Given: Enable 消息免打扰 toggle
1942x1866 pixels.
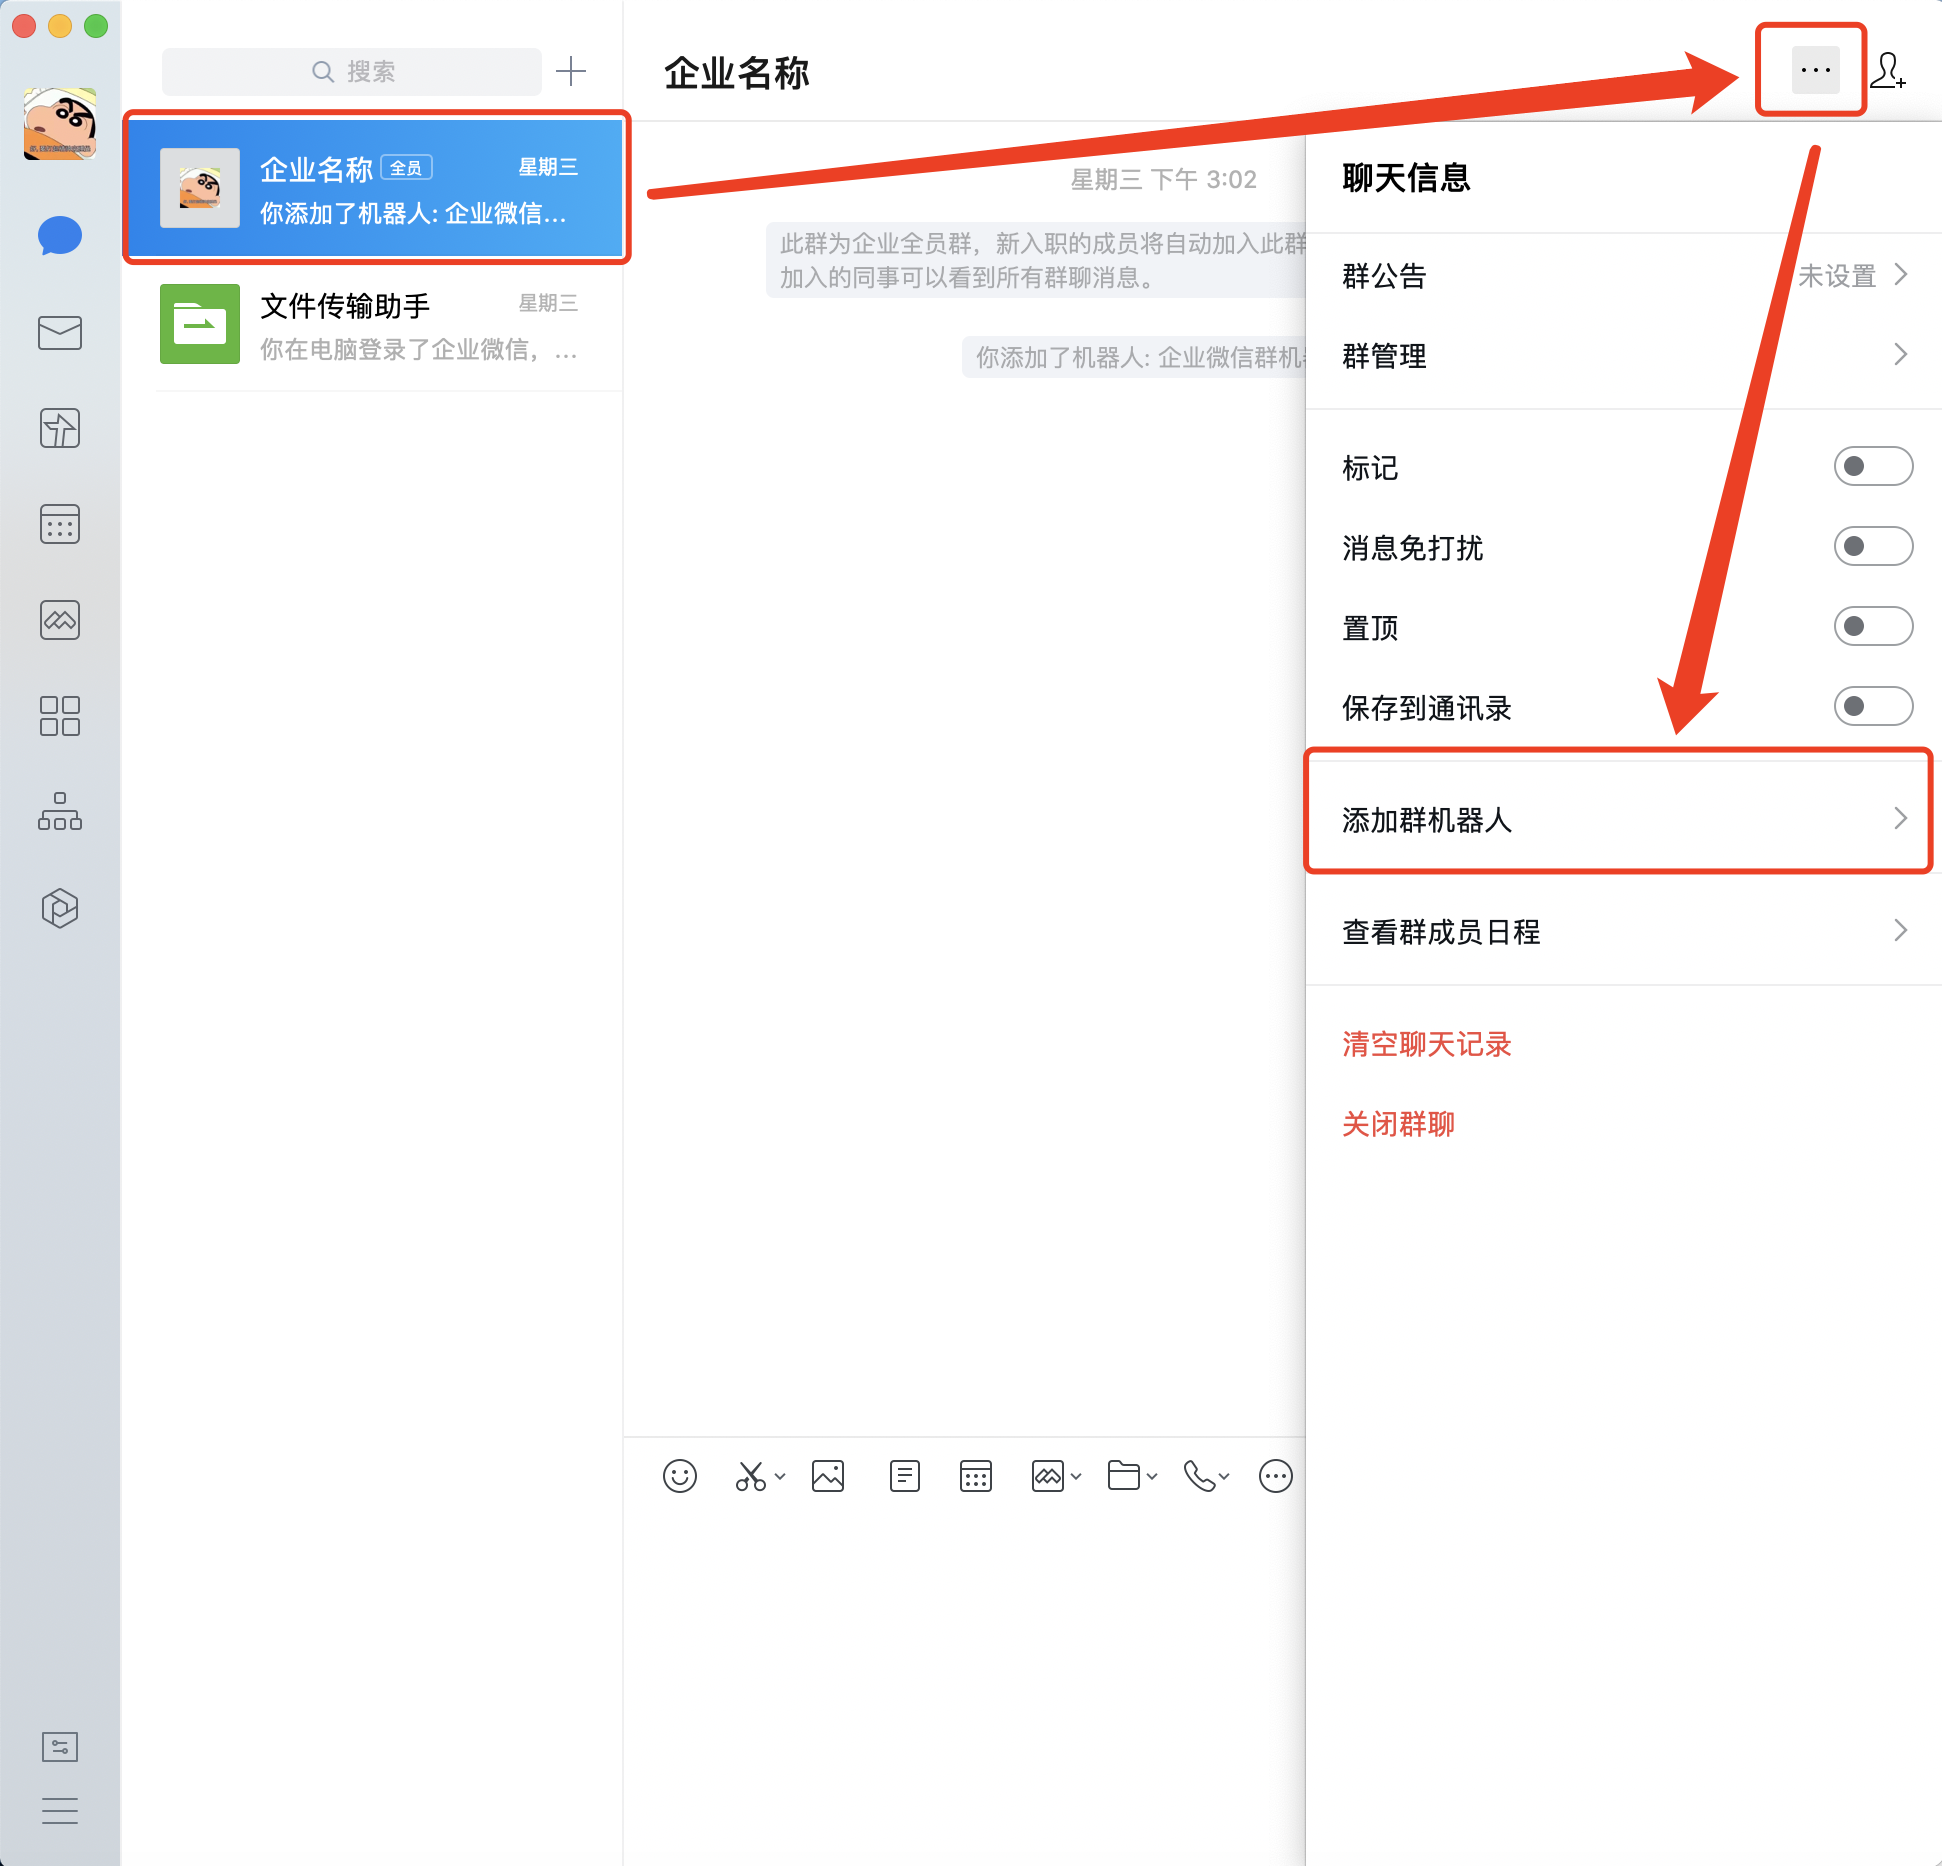Looking at the screenshot, I should point(1872,546).
